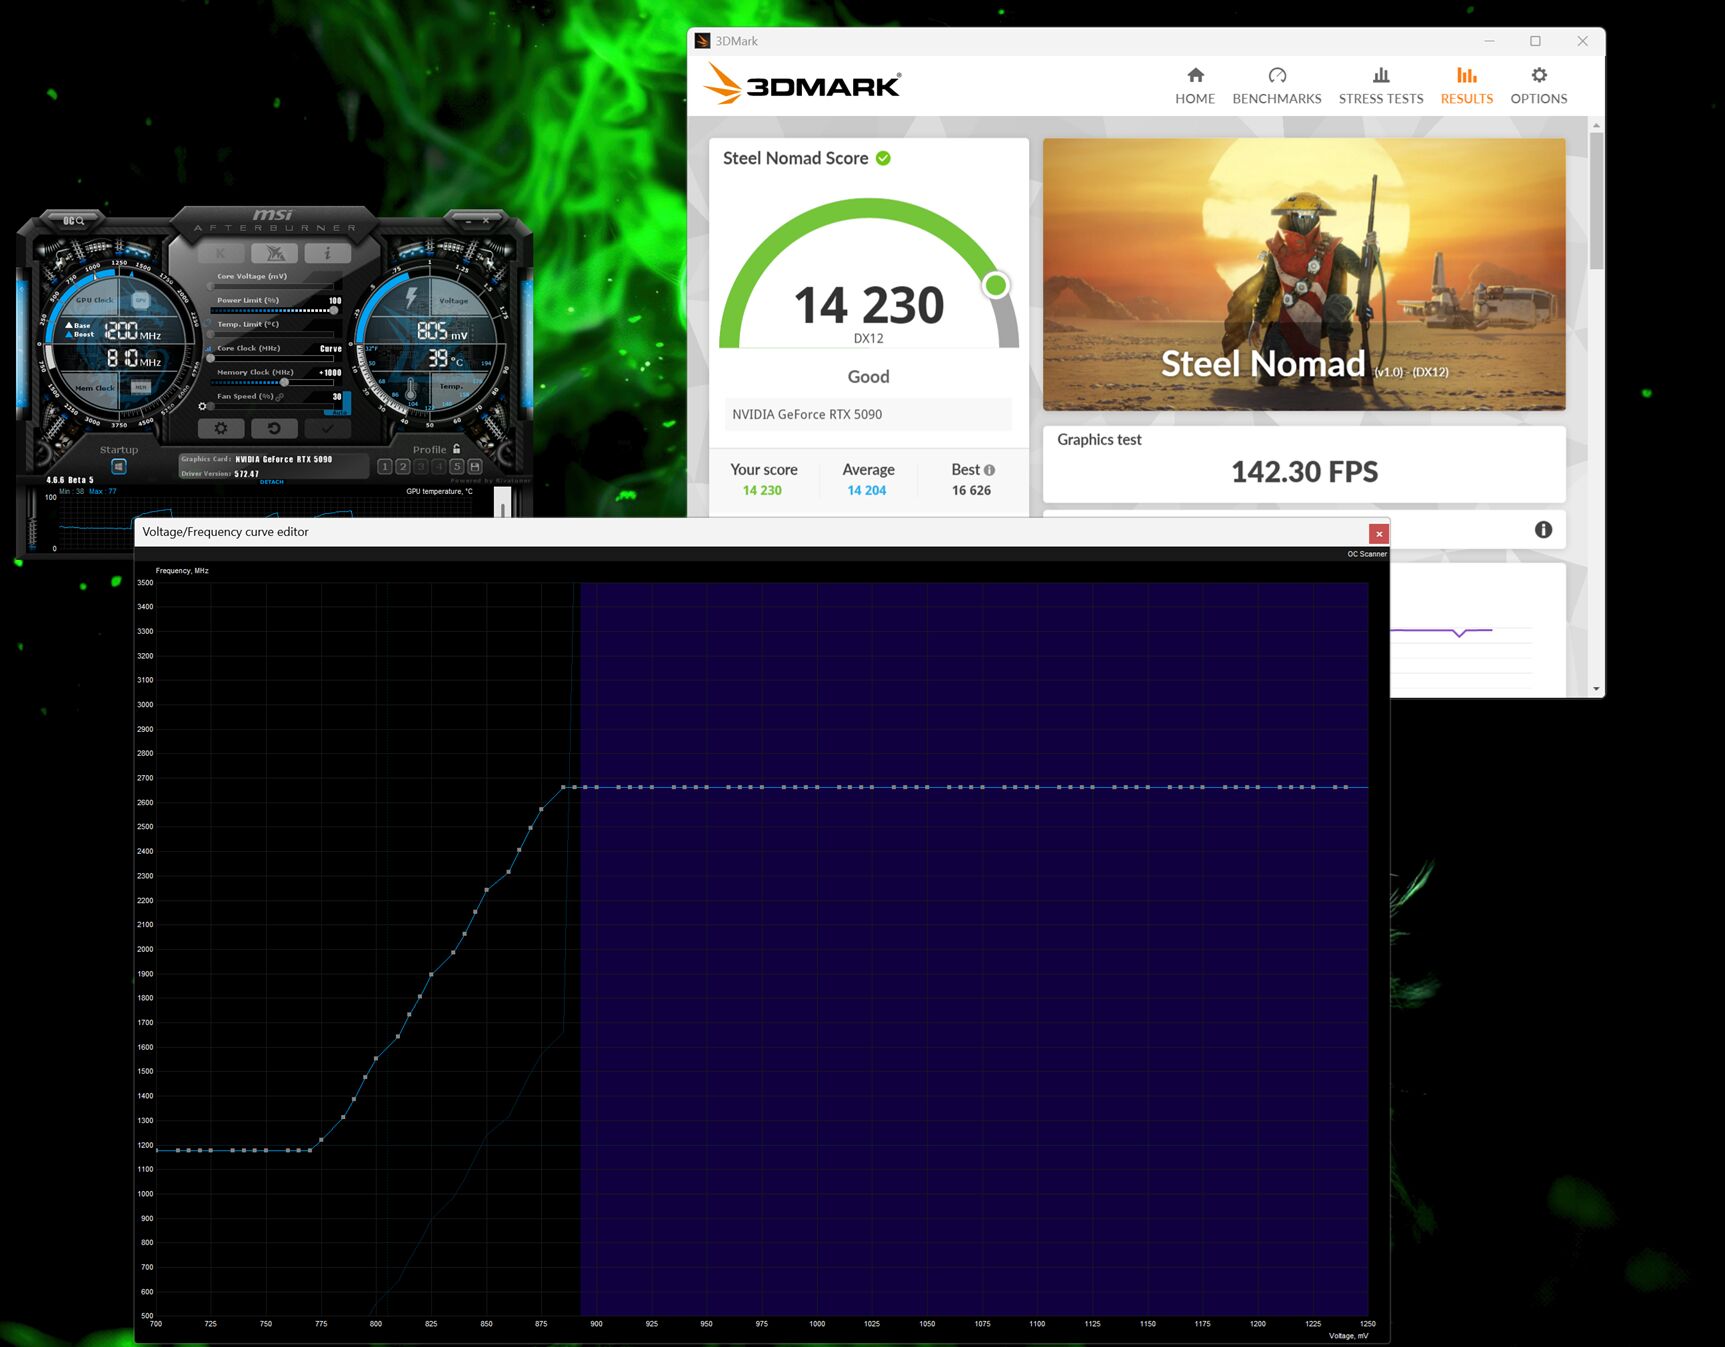Click the fan settings gear left of Fan Speed slider
The height and width of the screenshot is (1347, 1725).
click(202, 406)
